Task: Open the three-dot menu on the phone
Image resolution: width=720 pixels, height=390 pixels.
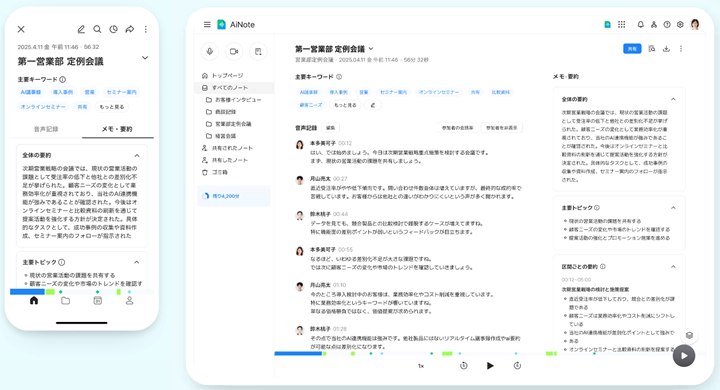Action: (146, 29)
